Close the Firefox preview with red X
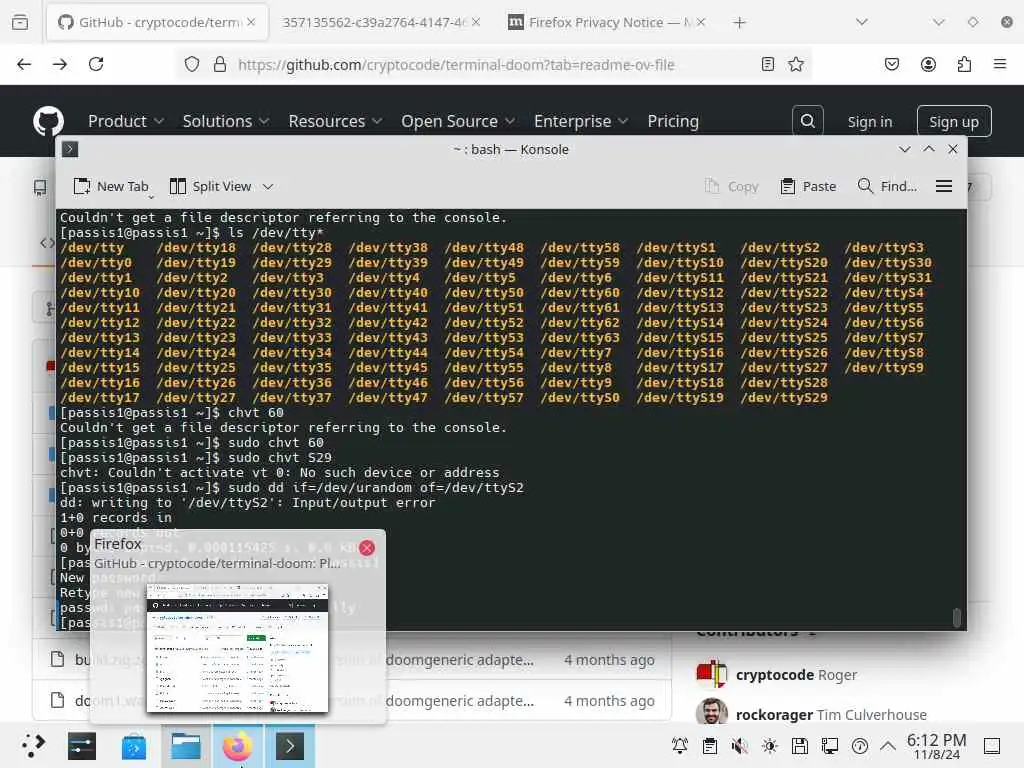 tap(367, 548)
